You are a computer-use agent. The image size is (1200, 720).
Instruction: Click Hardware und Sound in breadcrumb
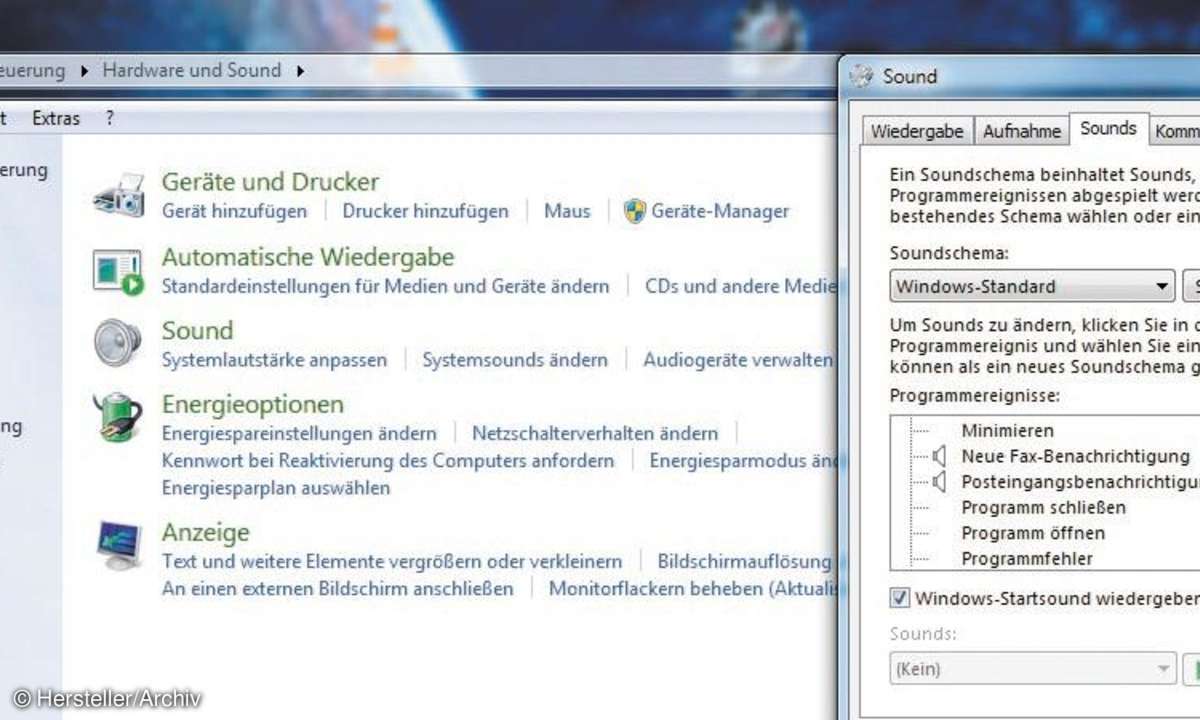click(x=192, y=71)
